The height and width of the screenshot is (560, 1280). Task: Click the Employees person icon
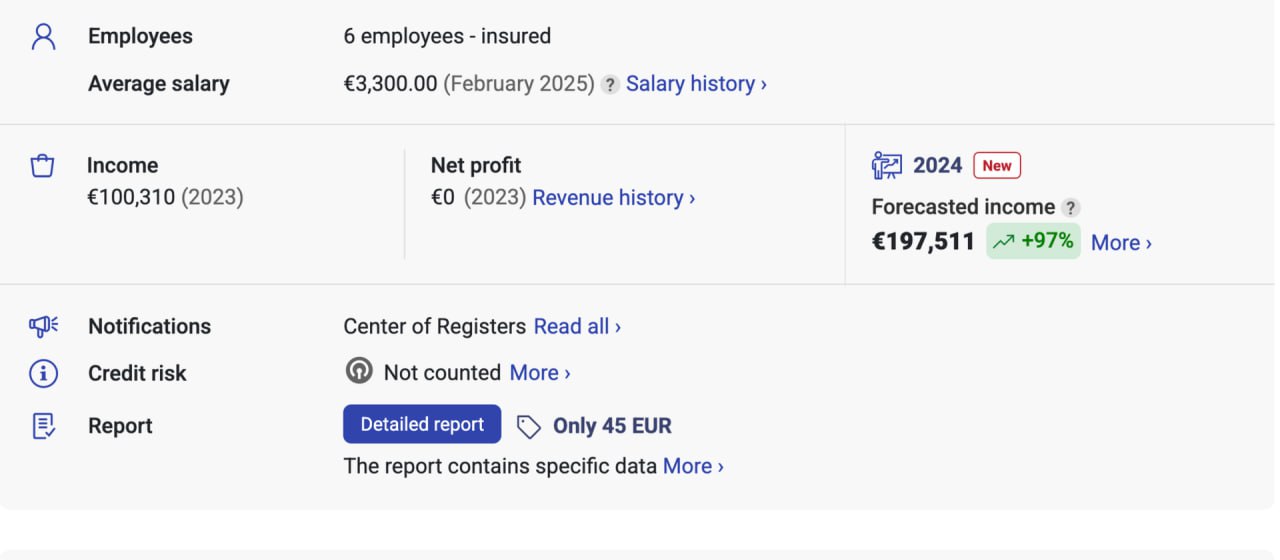click(43, 37)
